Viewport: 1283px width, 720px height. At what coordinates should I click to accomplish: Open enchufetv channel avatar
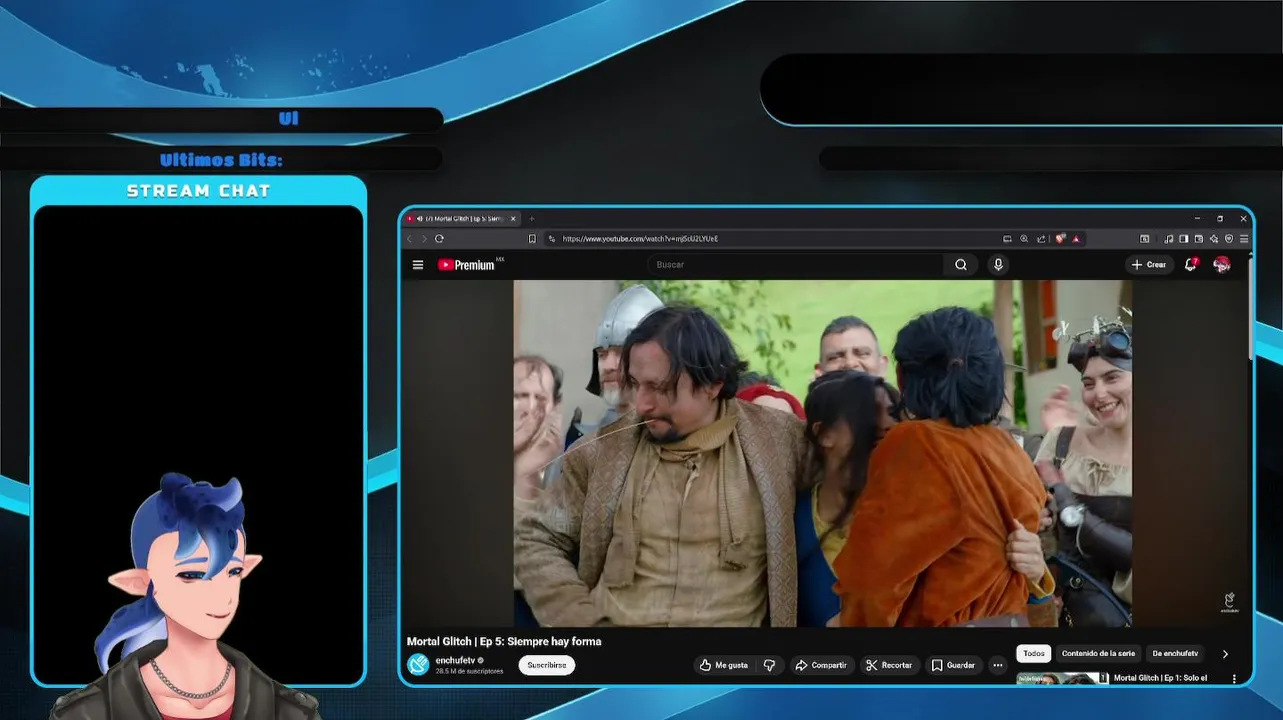(418, 665)
